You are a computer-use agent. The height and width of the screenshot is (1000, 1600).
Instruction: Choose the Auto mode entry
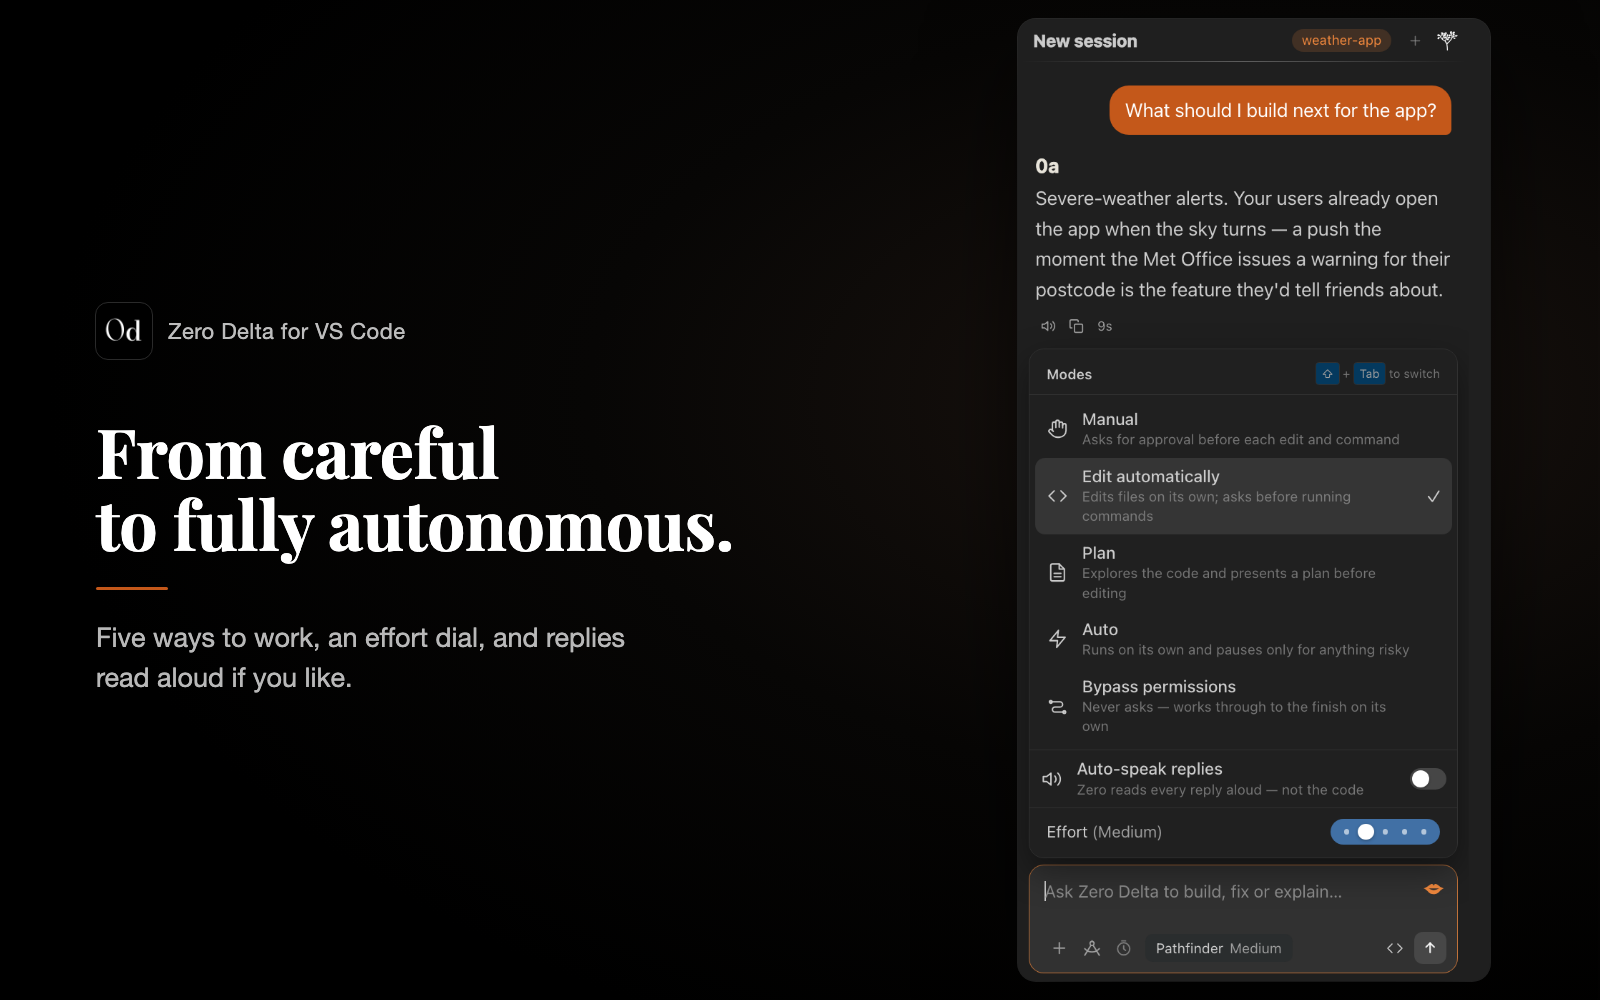click(1243, 639)
